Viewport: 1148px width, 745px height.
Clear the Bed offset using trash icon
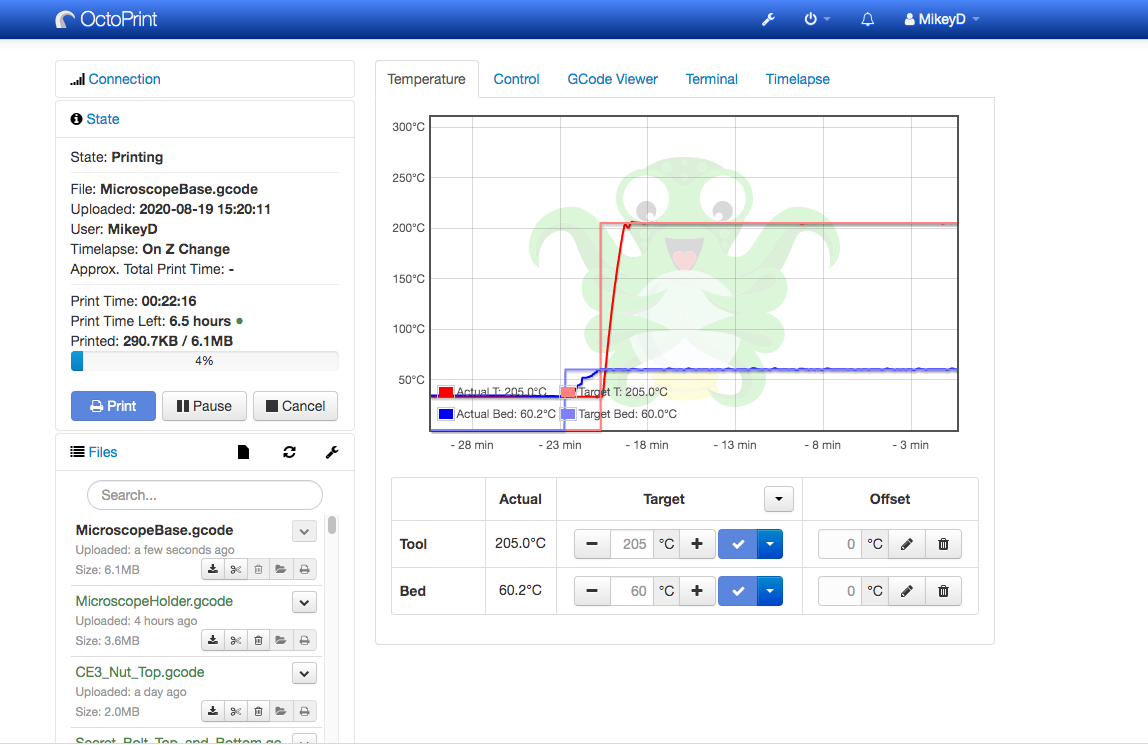[x=943, y=591]
